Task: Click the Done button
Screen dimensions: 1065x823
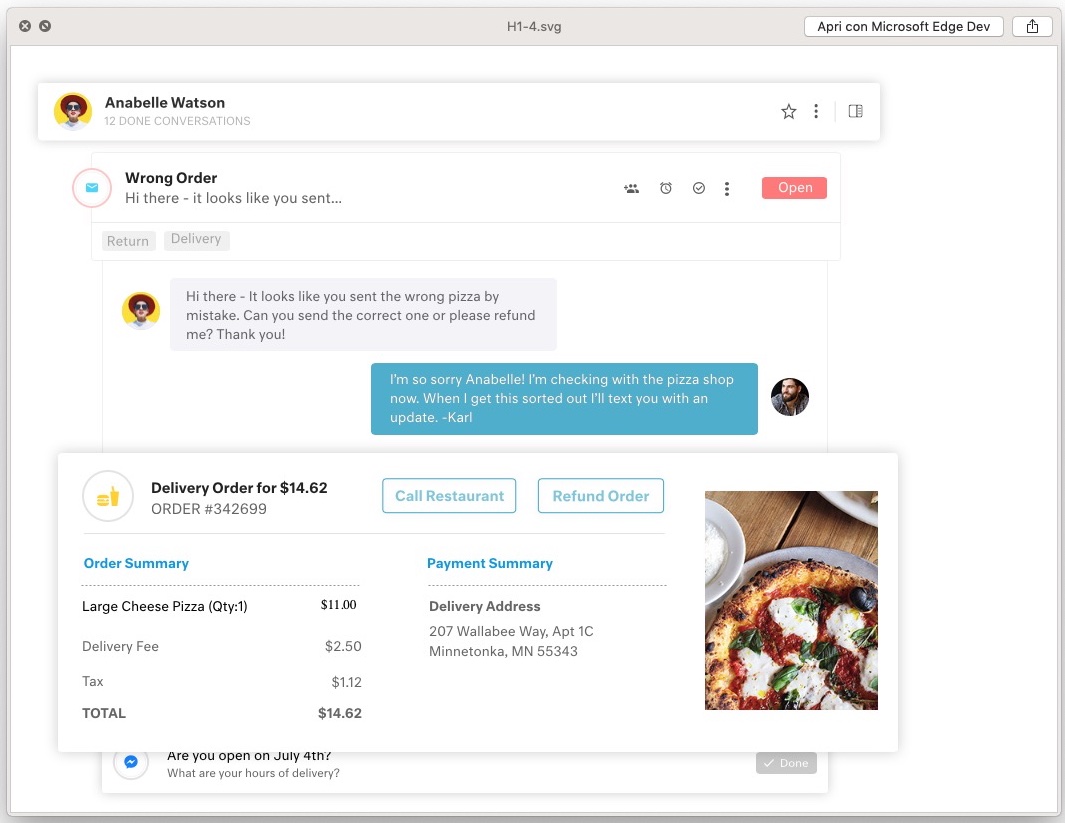Action: [x=786, y=763]
